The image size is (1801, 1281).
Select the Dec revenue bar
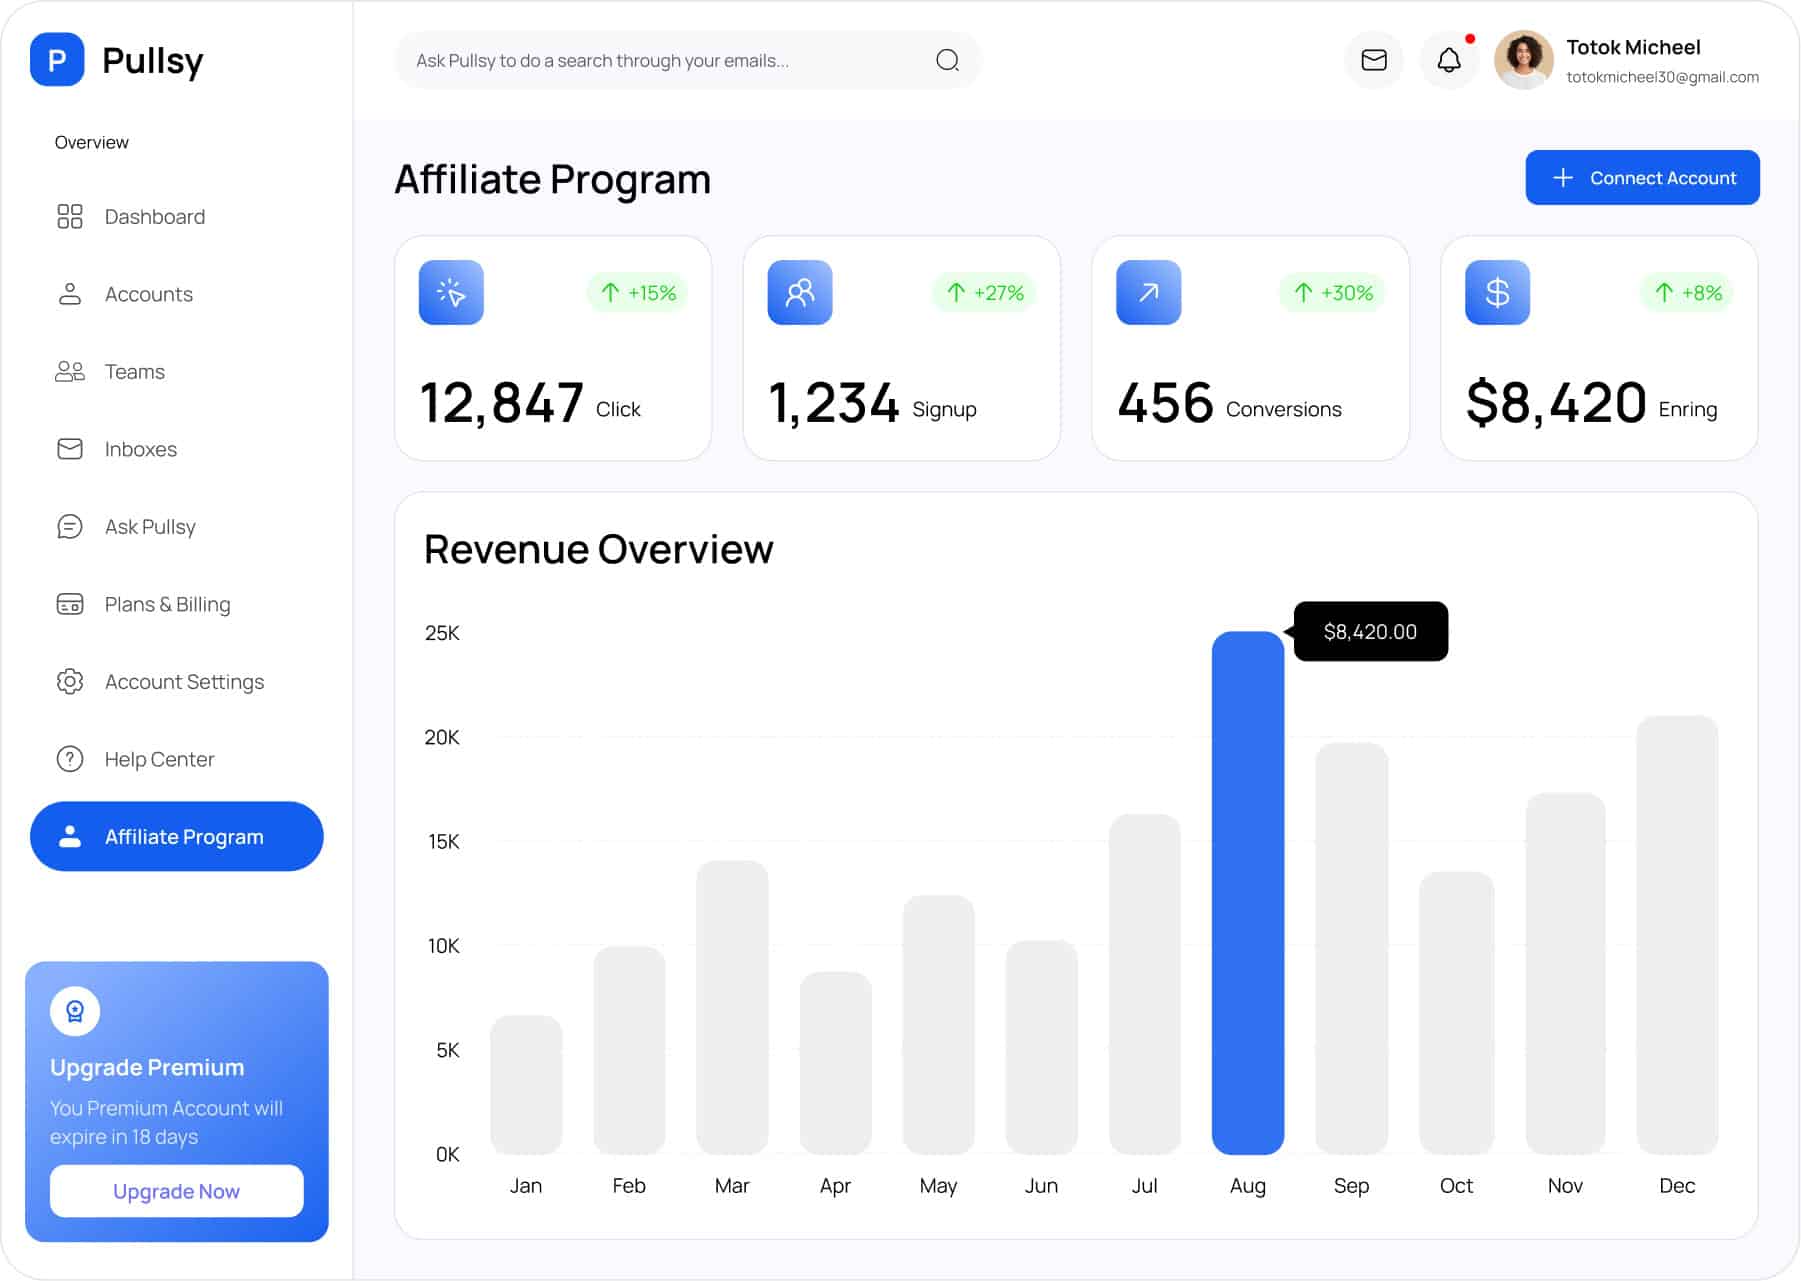pos(1677,935)
